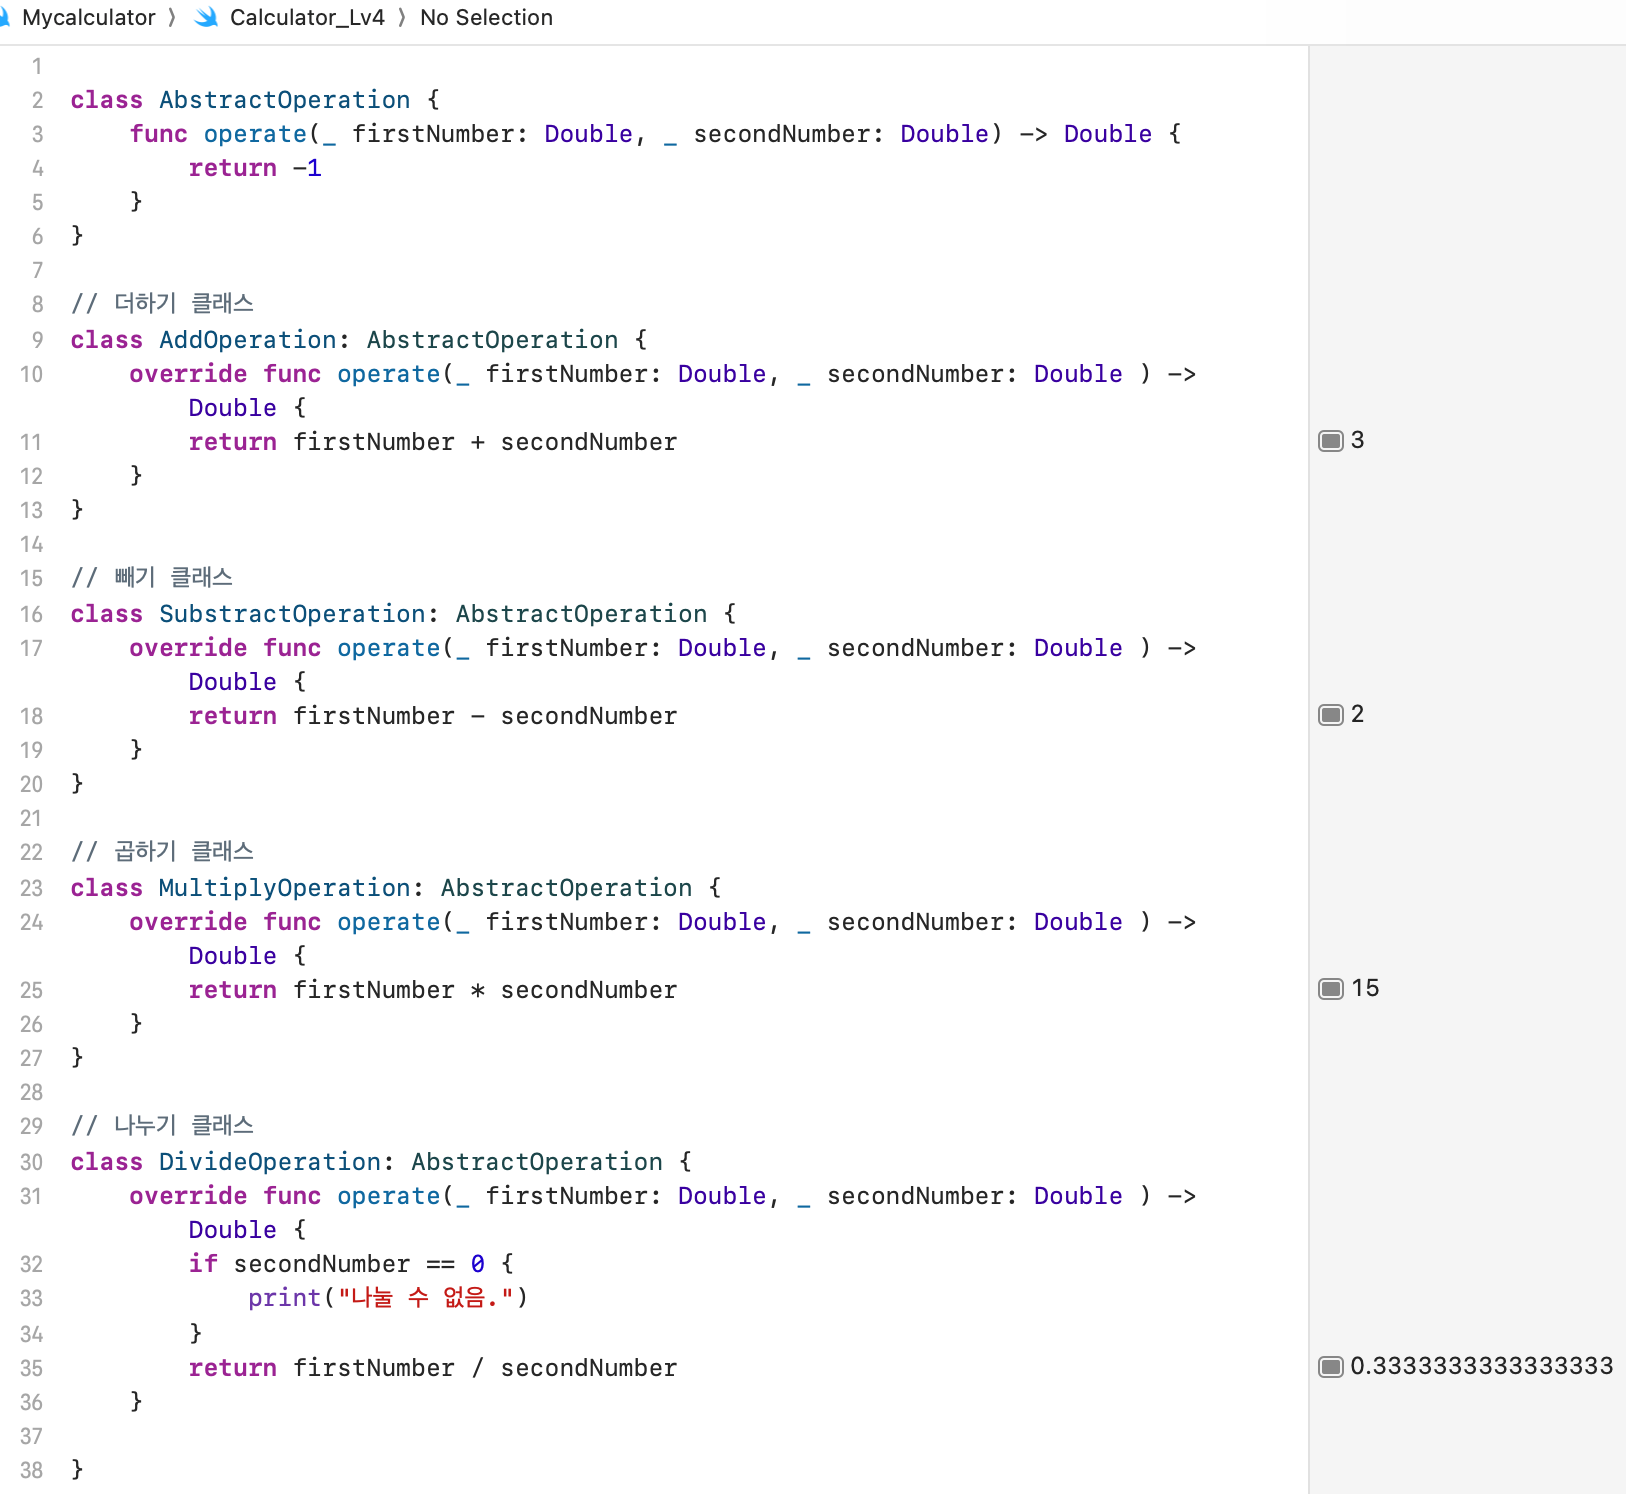
Task: Click class name SubstractOperation on line 16
Action: click(292, 614)
